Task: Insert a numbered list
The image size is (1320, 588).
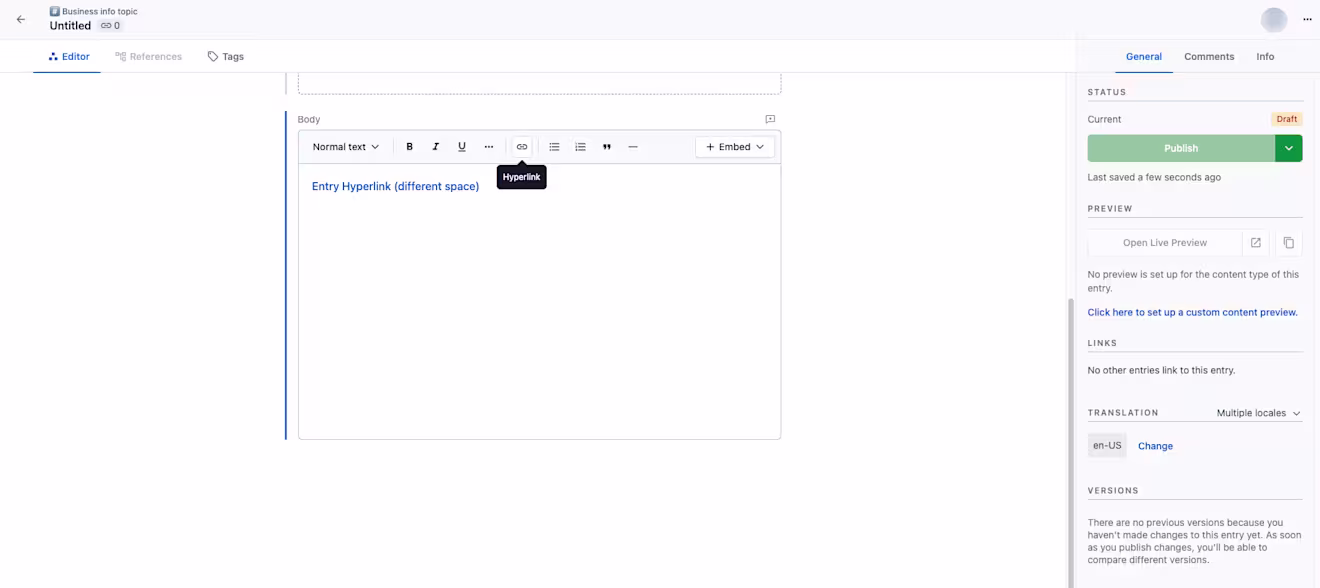Action: pyautogui.click(x=580, y=147)
